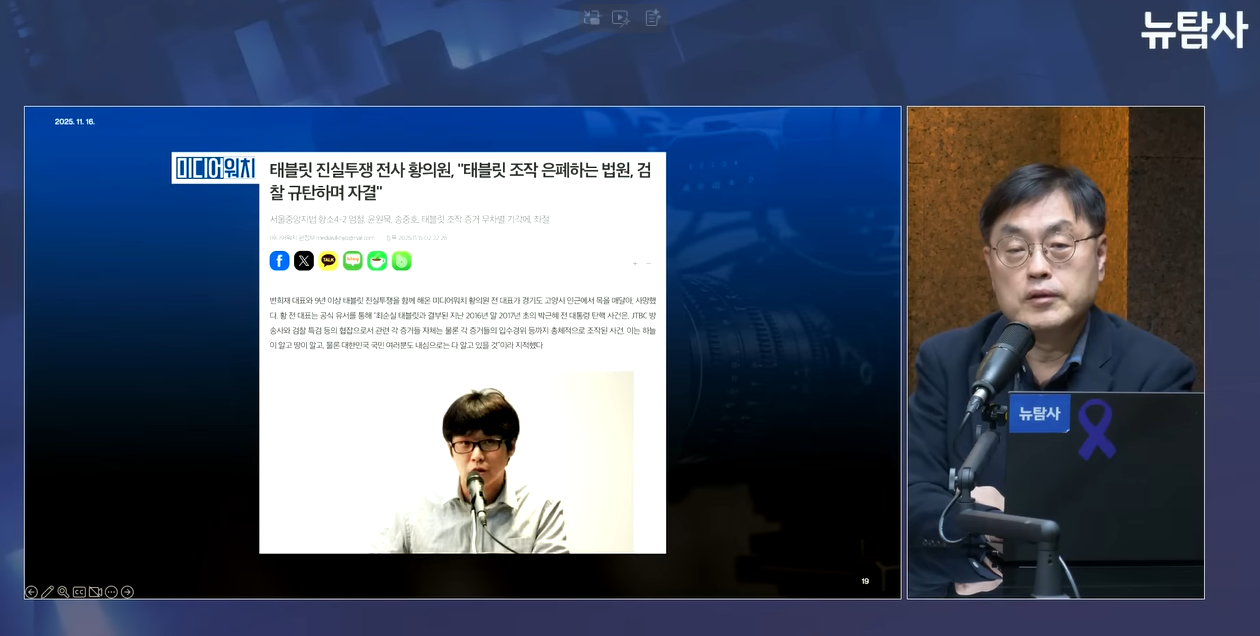Click the purple ribbon sticker
Image resolution: width=1260 pixels, height=636 pixels.
(1095, 428)
